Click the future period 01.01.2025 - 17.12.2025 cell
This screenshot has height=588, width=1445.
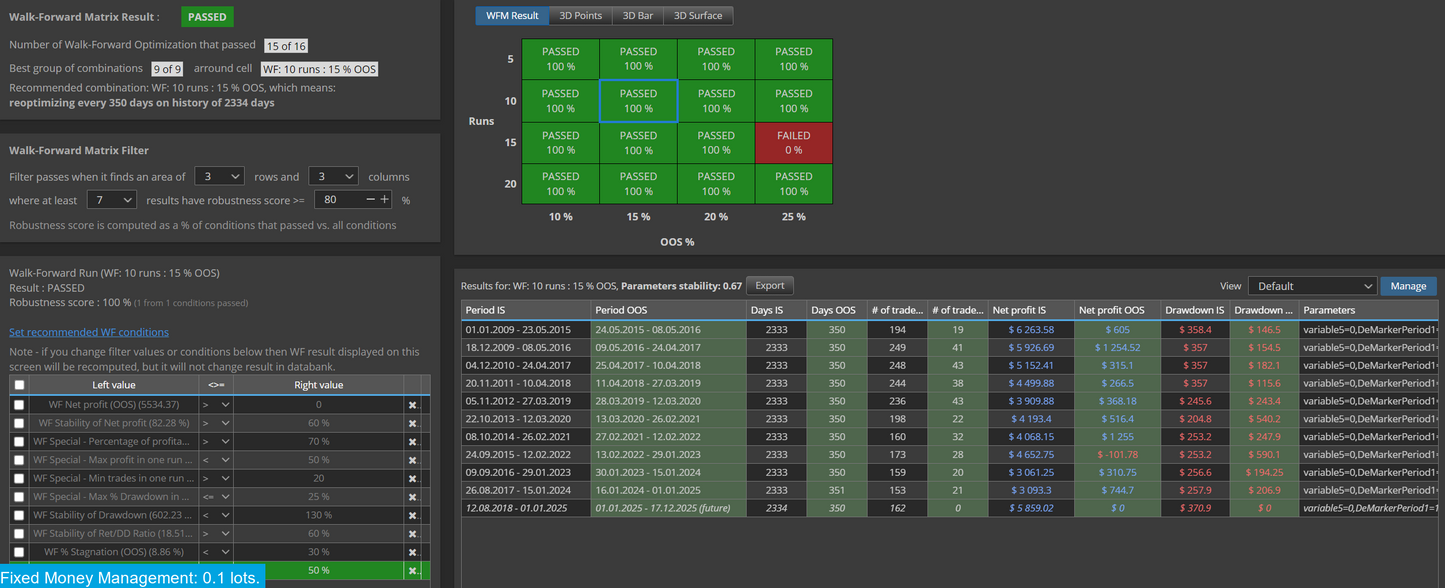coord(669,508)
